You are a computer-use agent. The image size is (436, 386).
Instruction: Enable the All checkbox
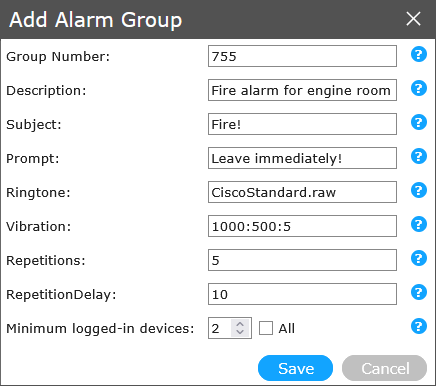[x=266, y=328]
